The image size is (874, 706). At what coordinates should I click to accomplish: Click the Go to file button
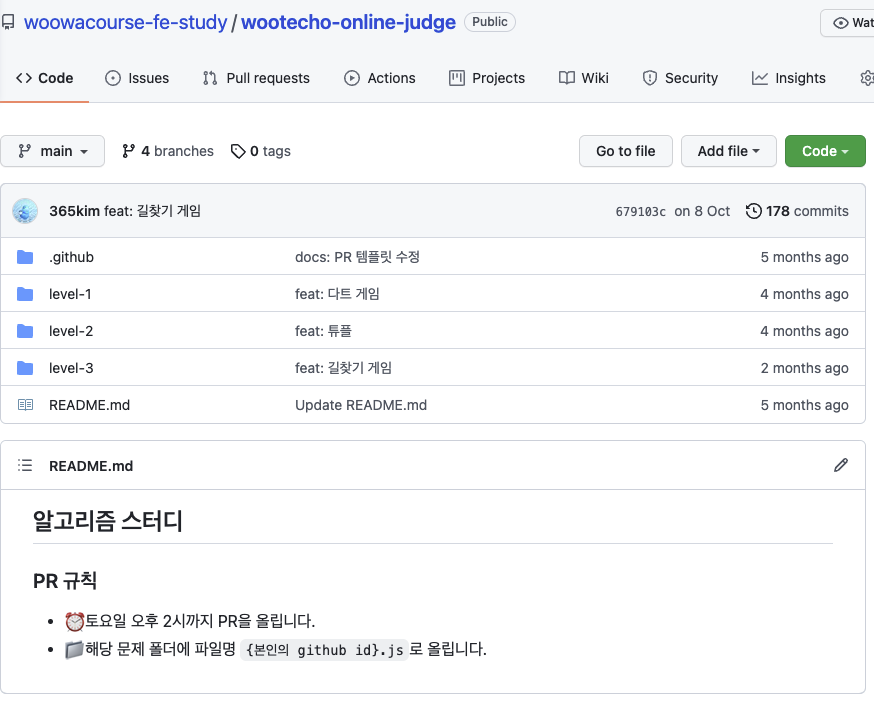tap(626, 151)
